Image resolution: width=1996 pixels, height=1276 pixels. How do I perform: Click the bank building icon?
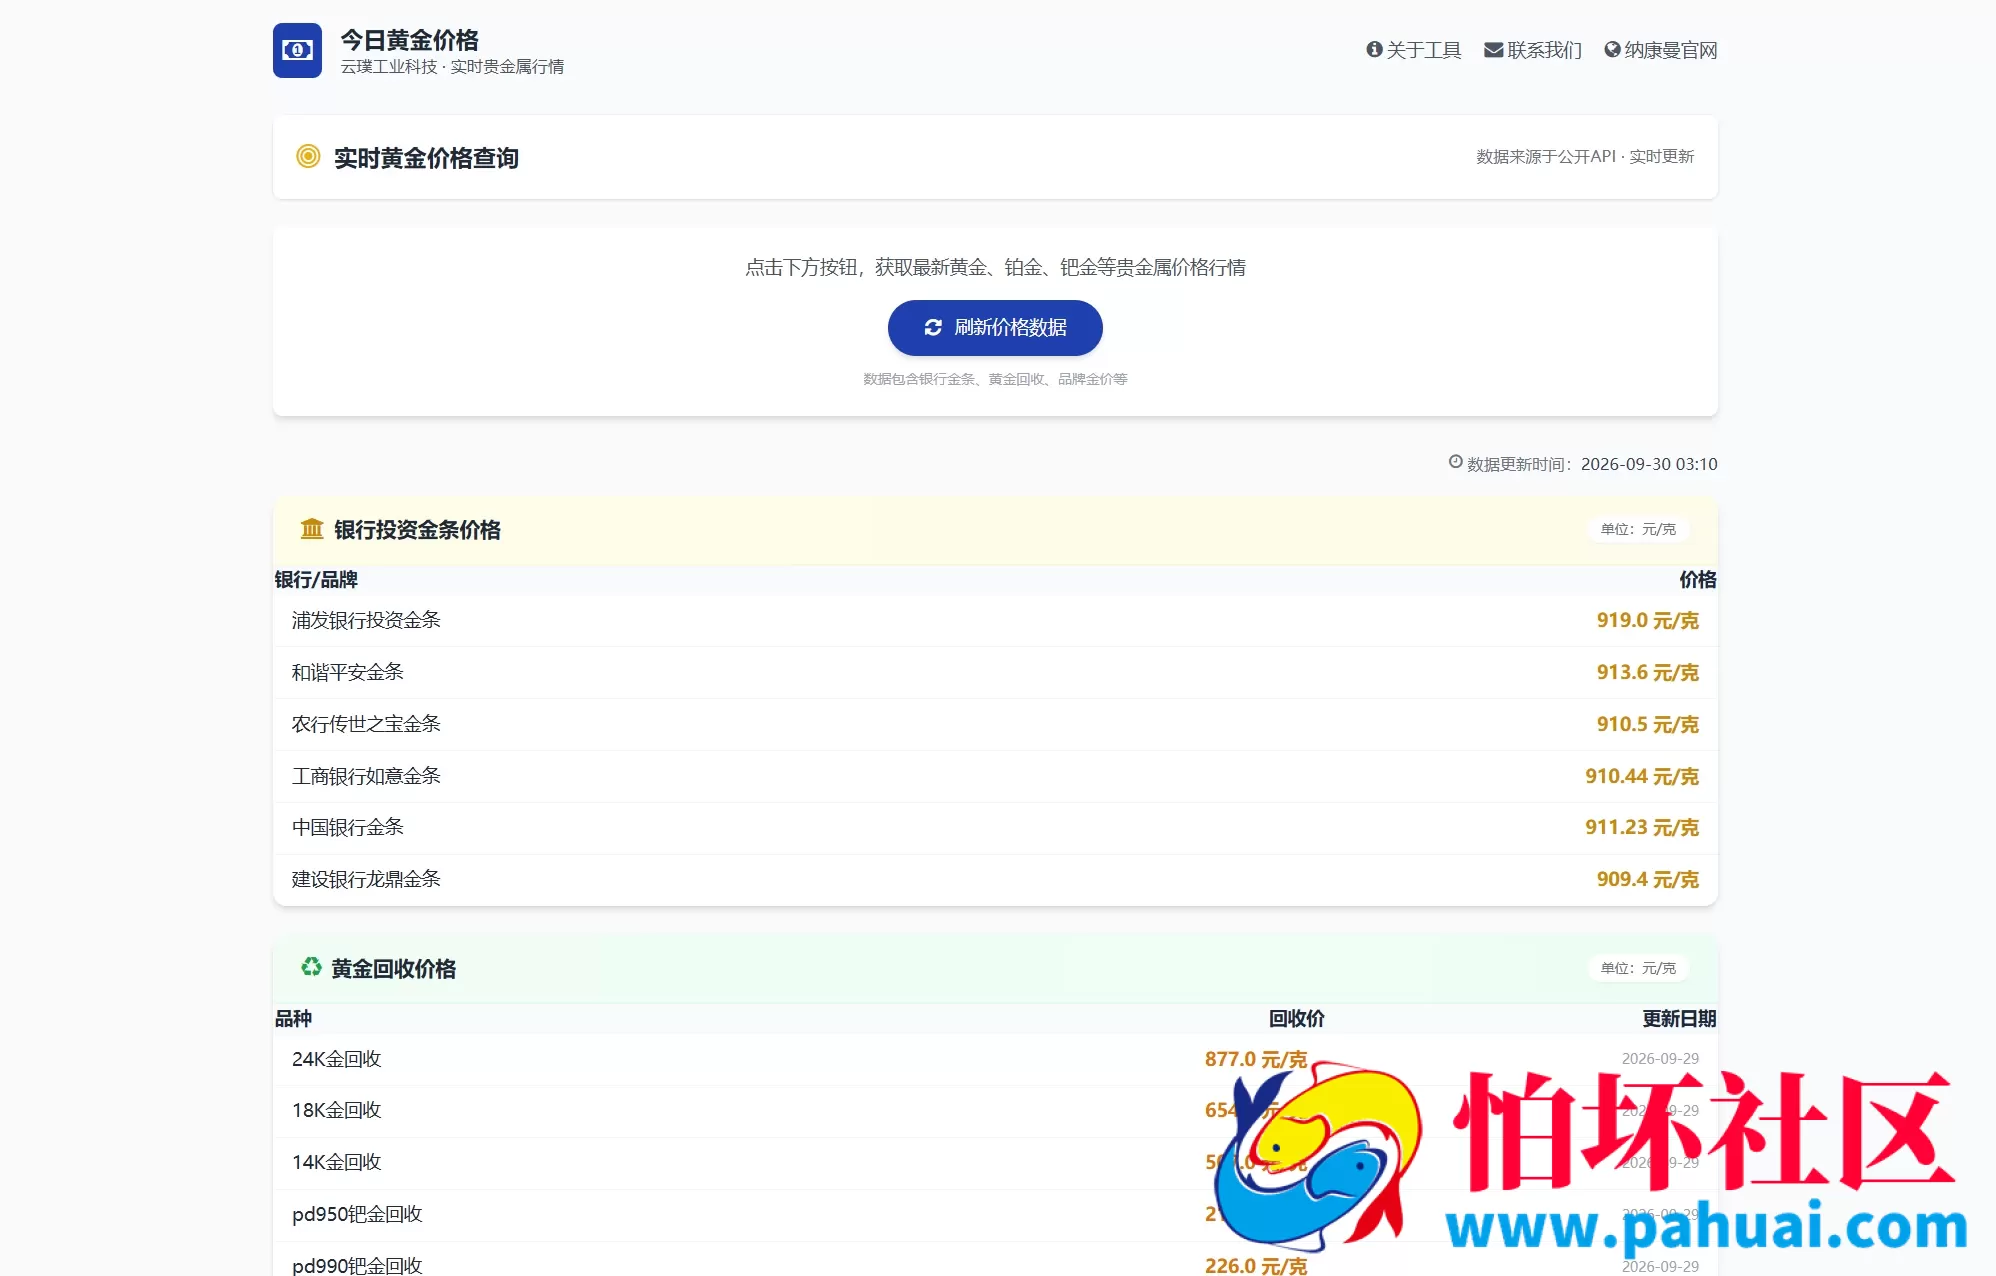[x=312, y=528]
